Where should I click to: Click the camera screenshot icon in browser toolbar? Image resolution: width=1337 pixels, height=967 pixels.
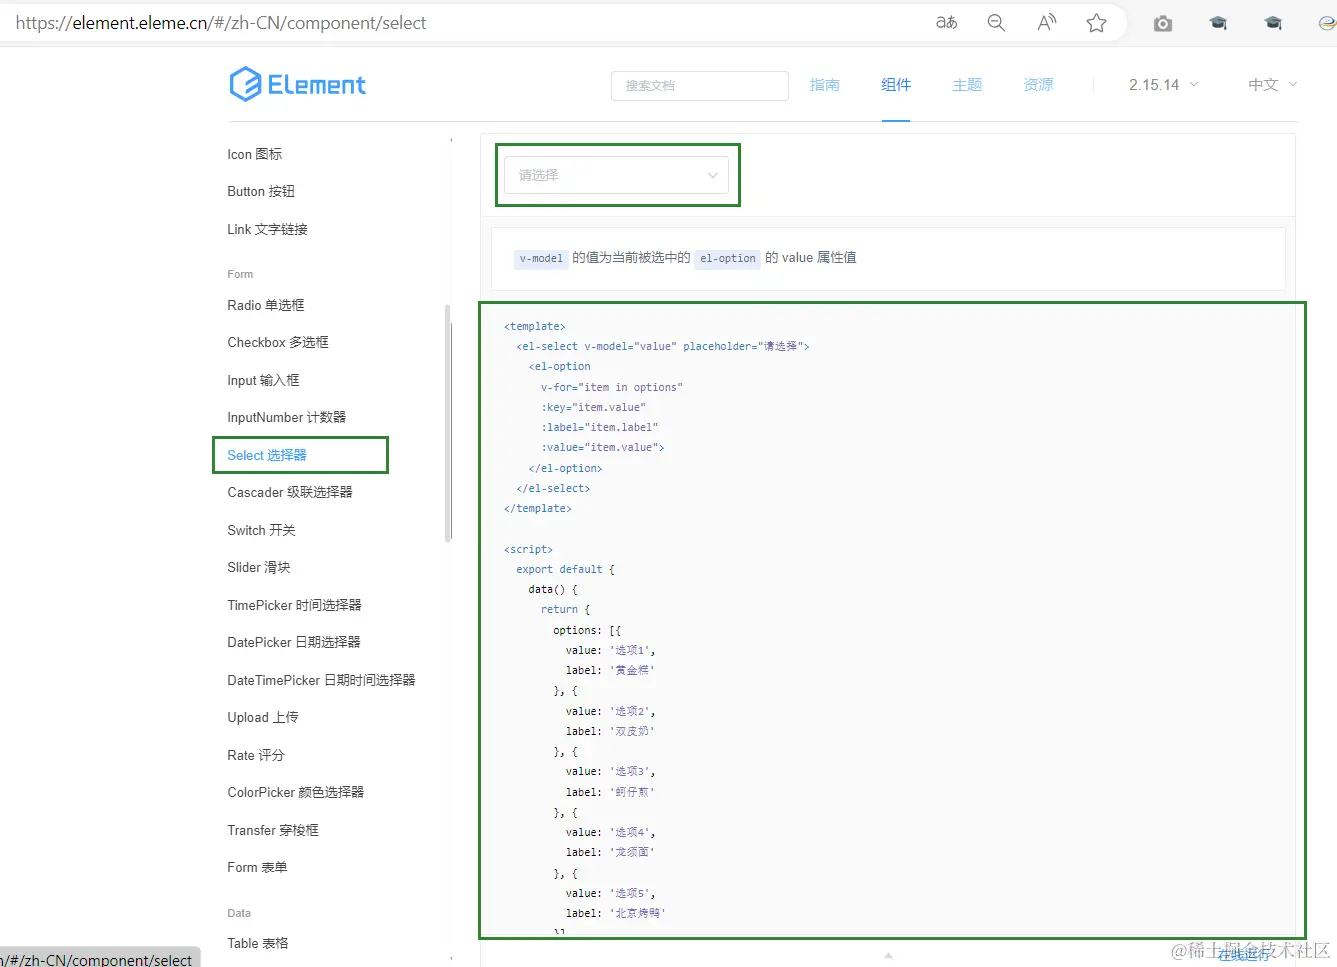[1162, 23]
